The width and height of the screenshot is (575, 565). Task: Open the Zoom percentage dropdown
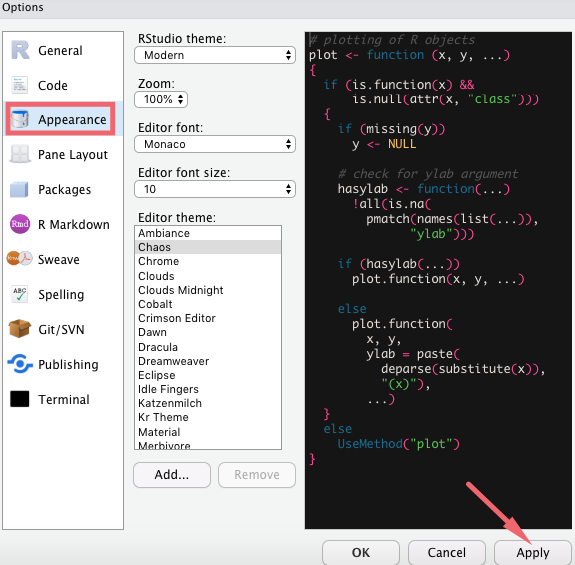(x=161, y=99)
